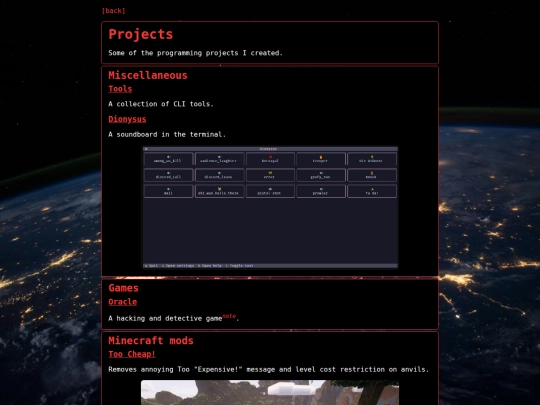Open the Tools project link
The image size is (540, 405).
[x=120, y=89]
